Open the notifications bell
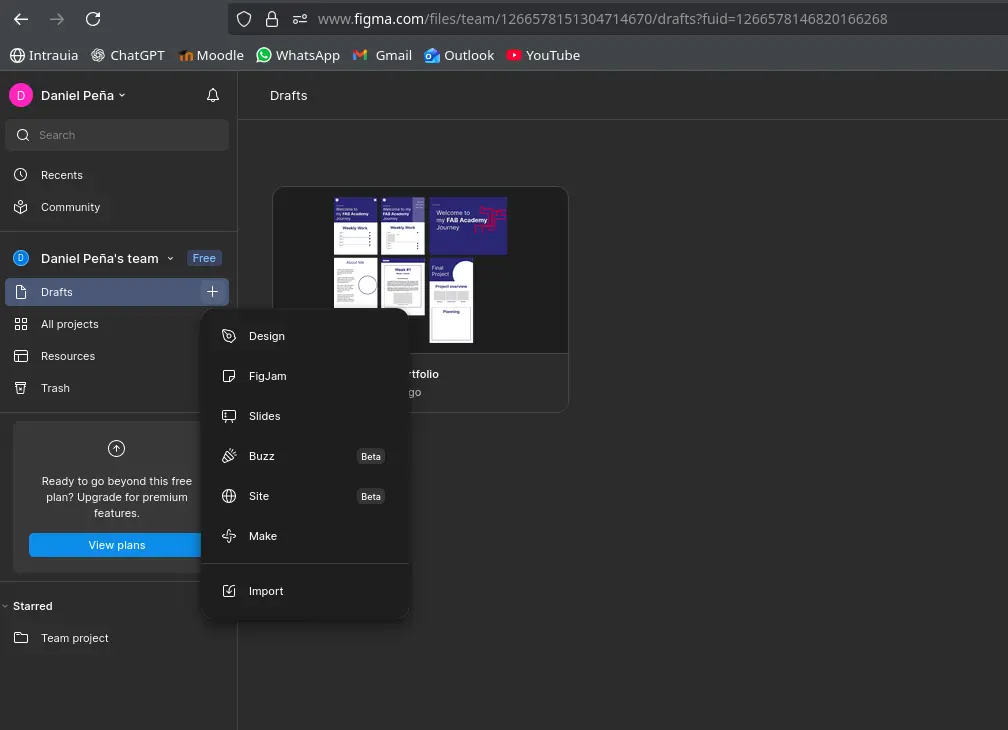This screenshot has width=1008, height=730. [x=212, y=95]
